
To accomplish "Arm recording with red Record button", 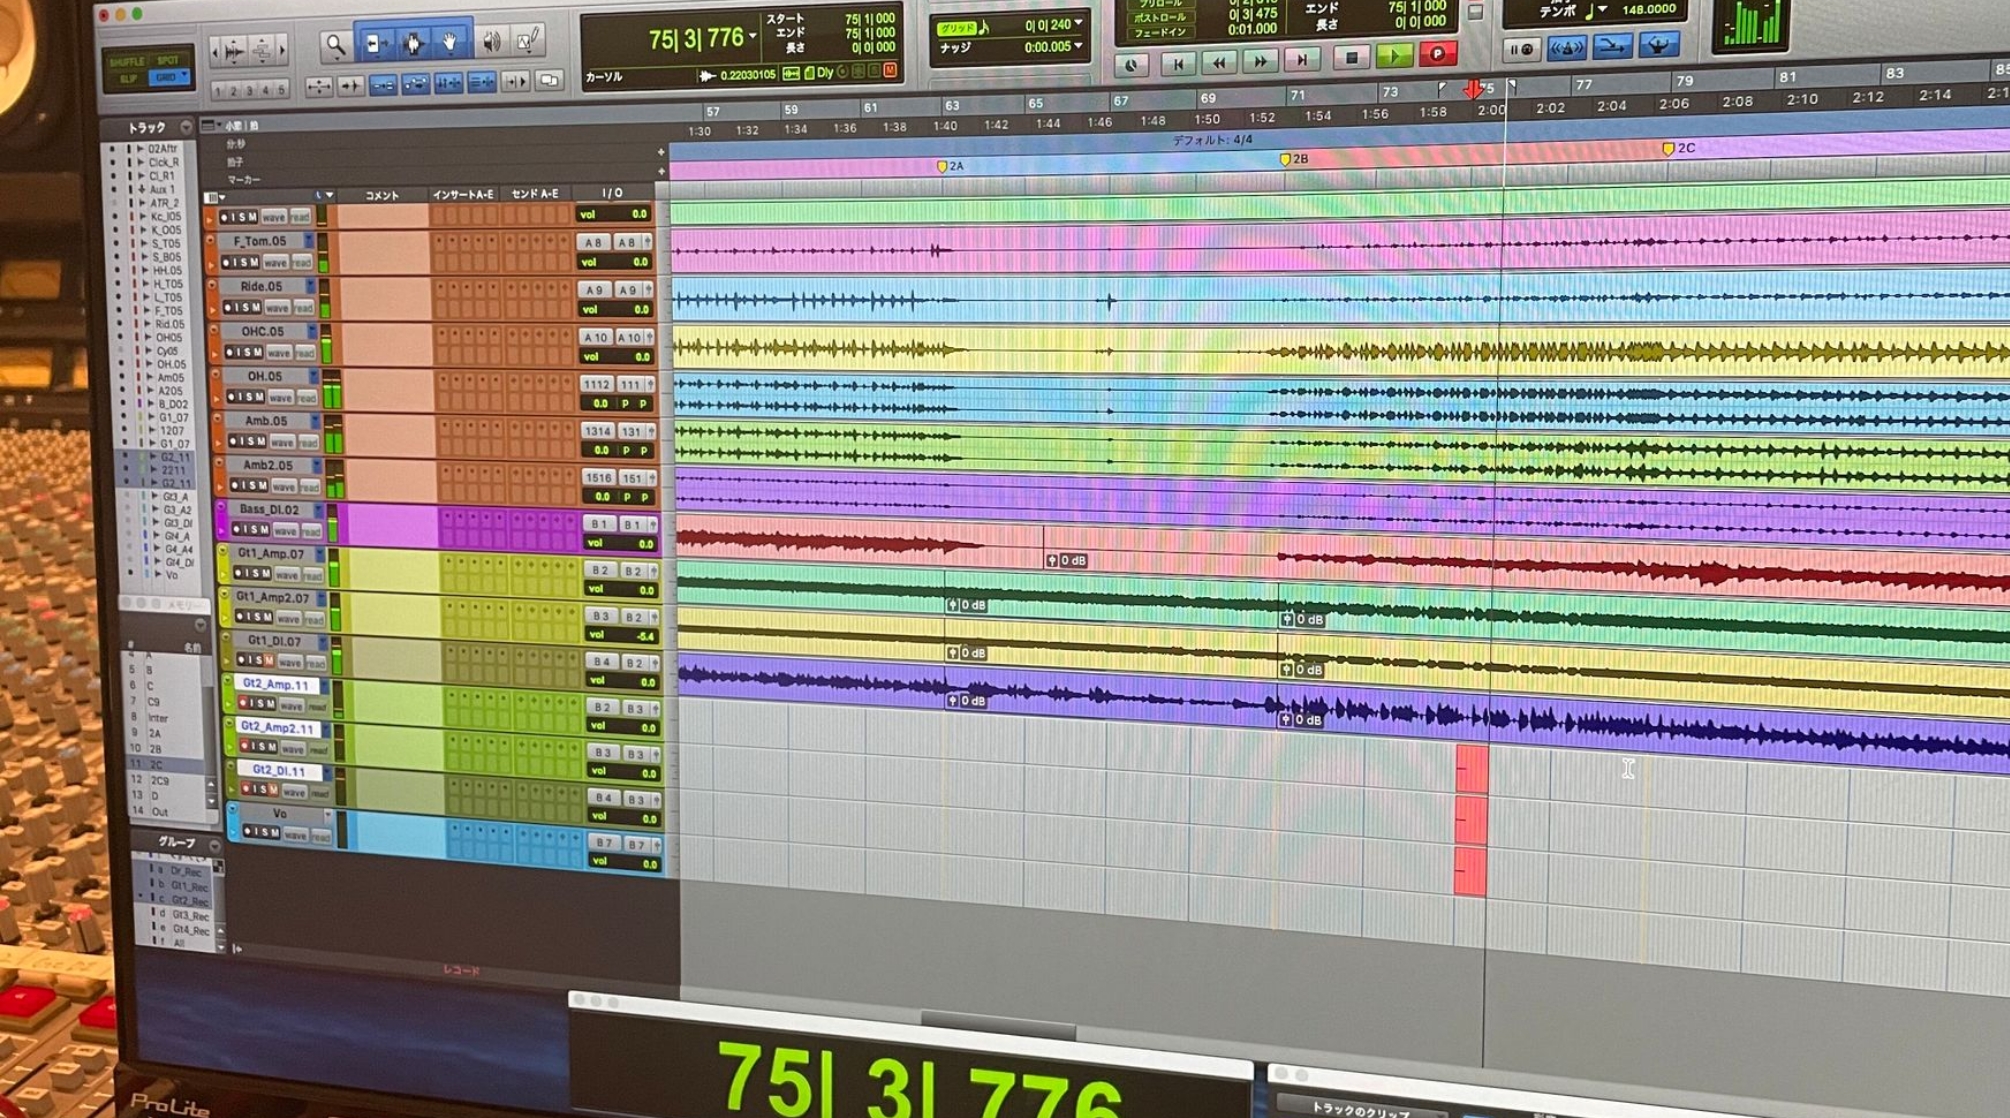I will (1438, 54).
